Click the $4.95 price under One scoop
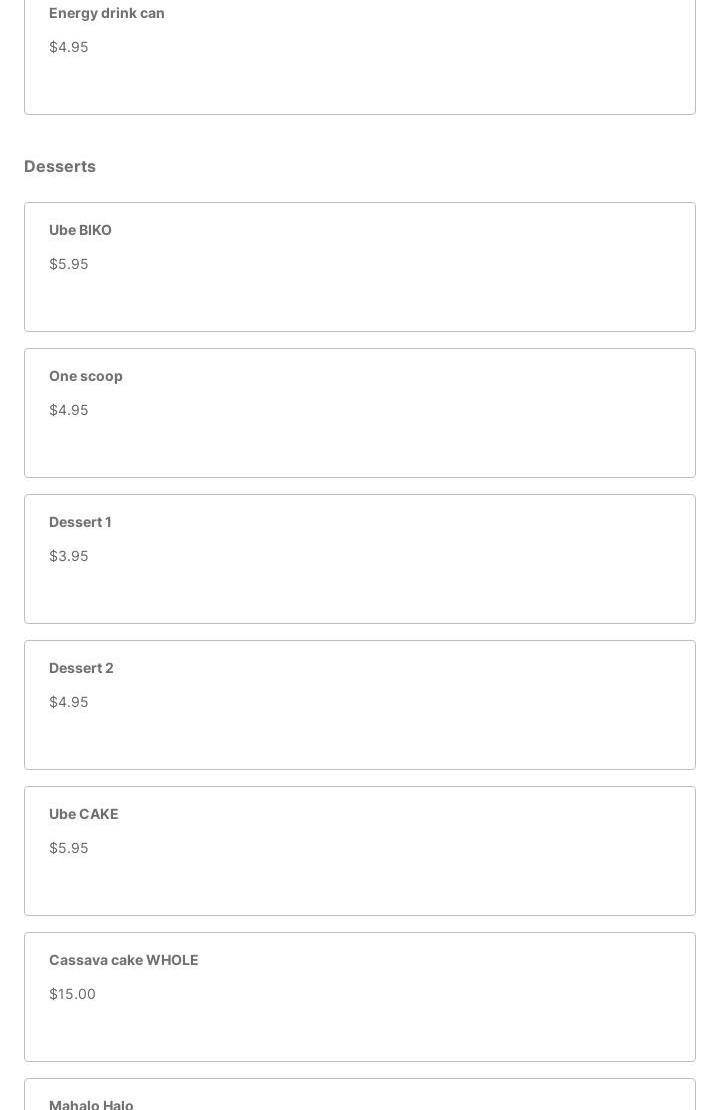 [68, 410]
